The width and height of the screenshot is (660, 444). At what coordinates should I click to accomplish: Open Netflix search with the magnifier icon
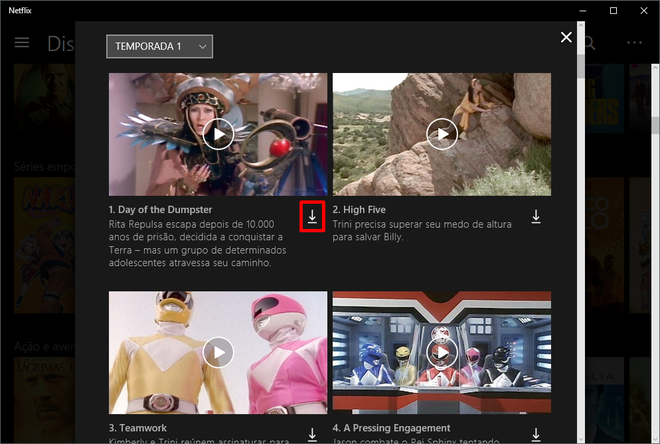click(x=589, y=43)
